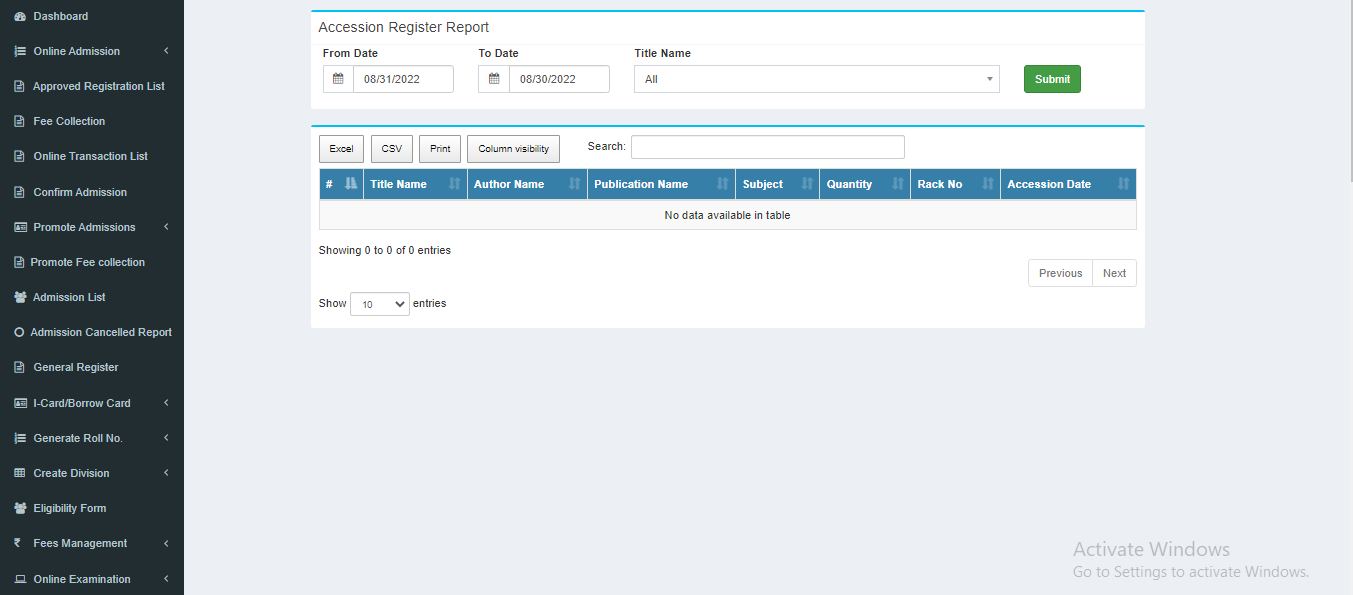
Task: Click the Create Division grid icon
Action: pyautogui.click(x=19, y=473)
